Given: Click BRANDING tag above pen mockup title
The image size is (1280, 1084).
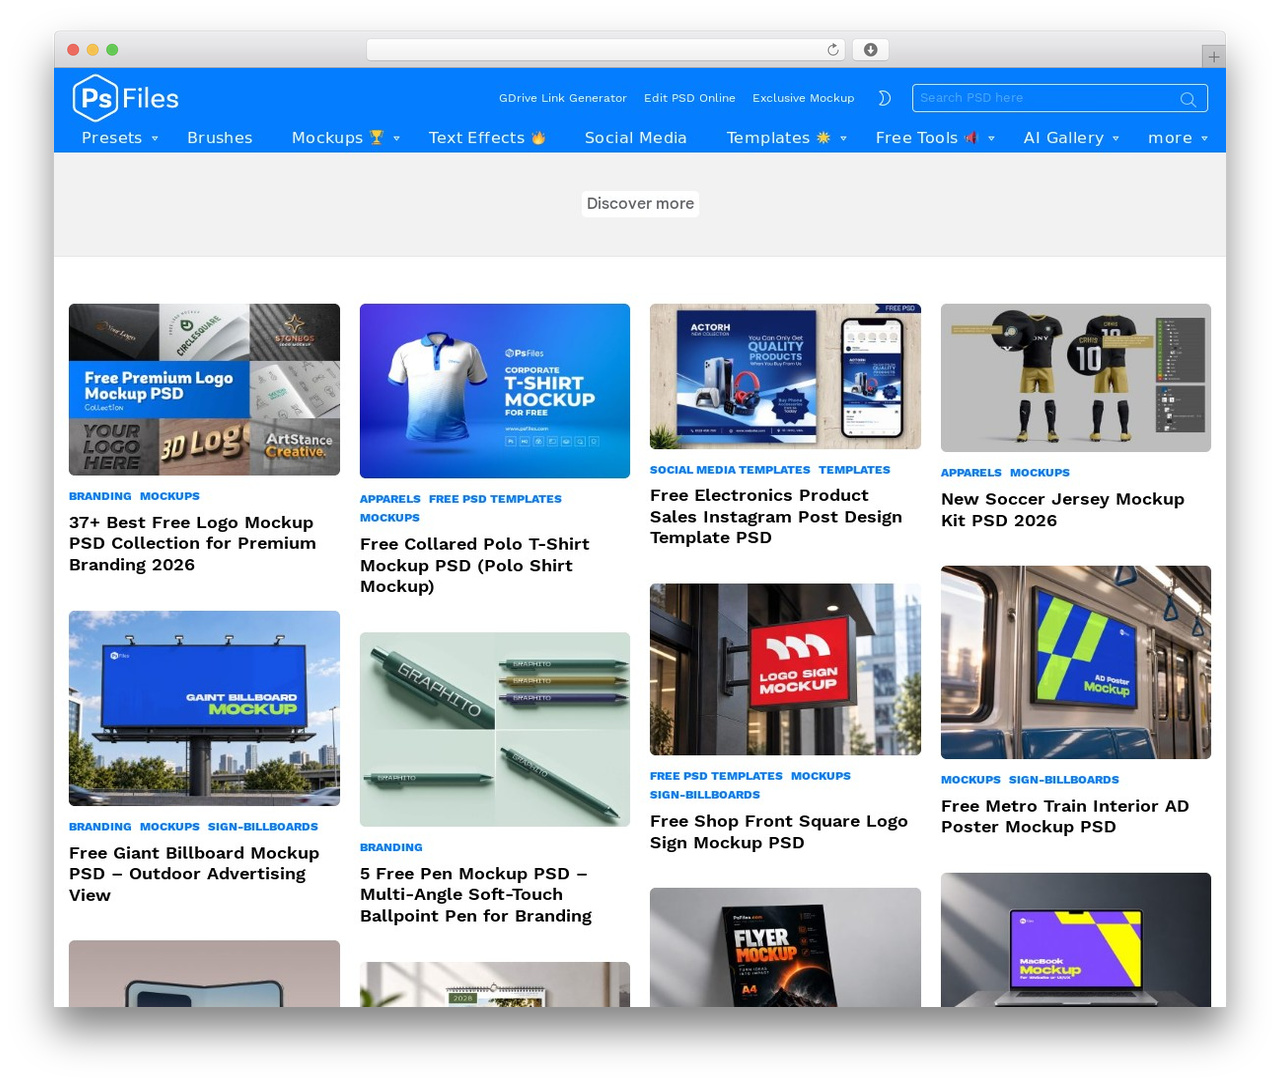Looking at the screenshot, I should tap(391, 848).
